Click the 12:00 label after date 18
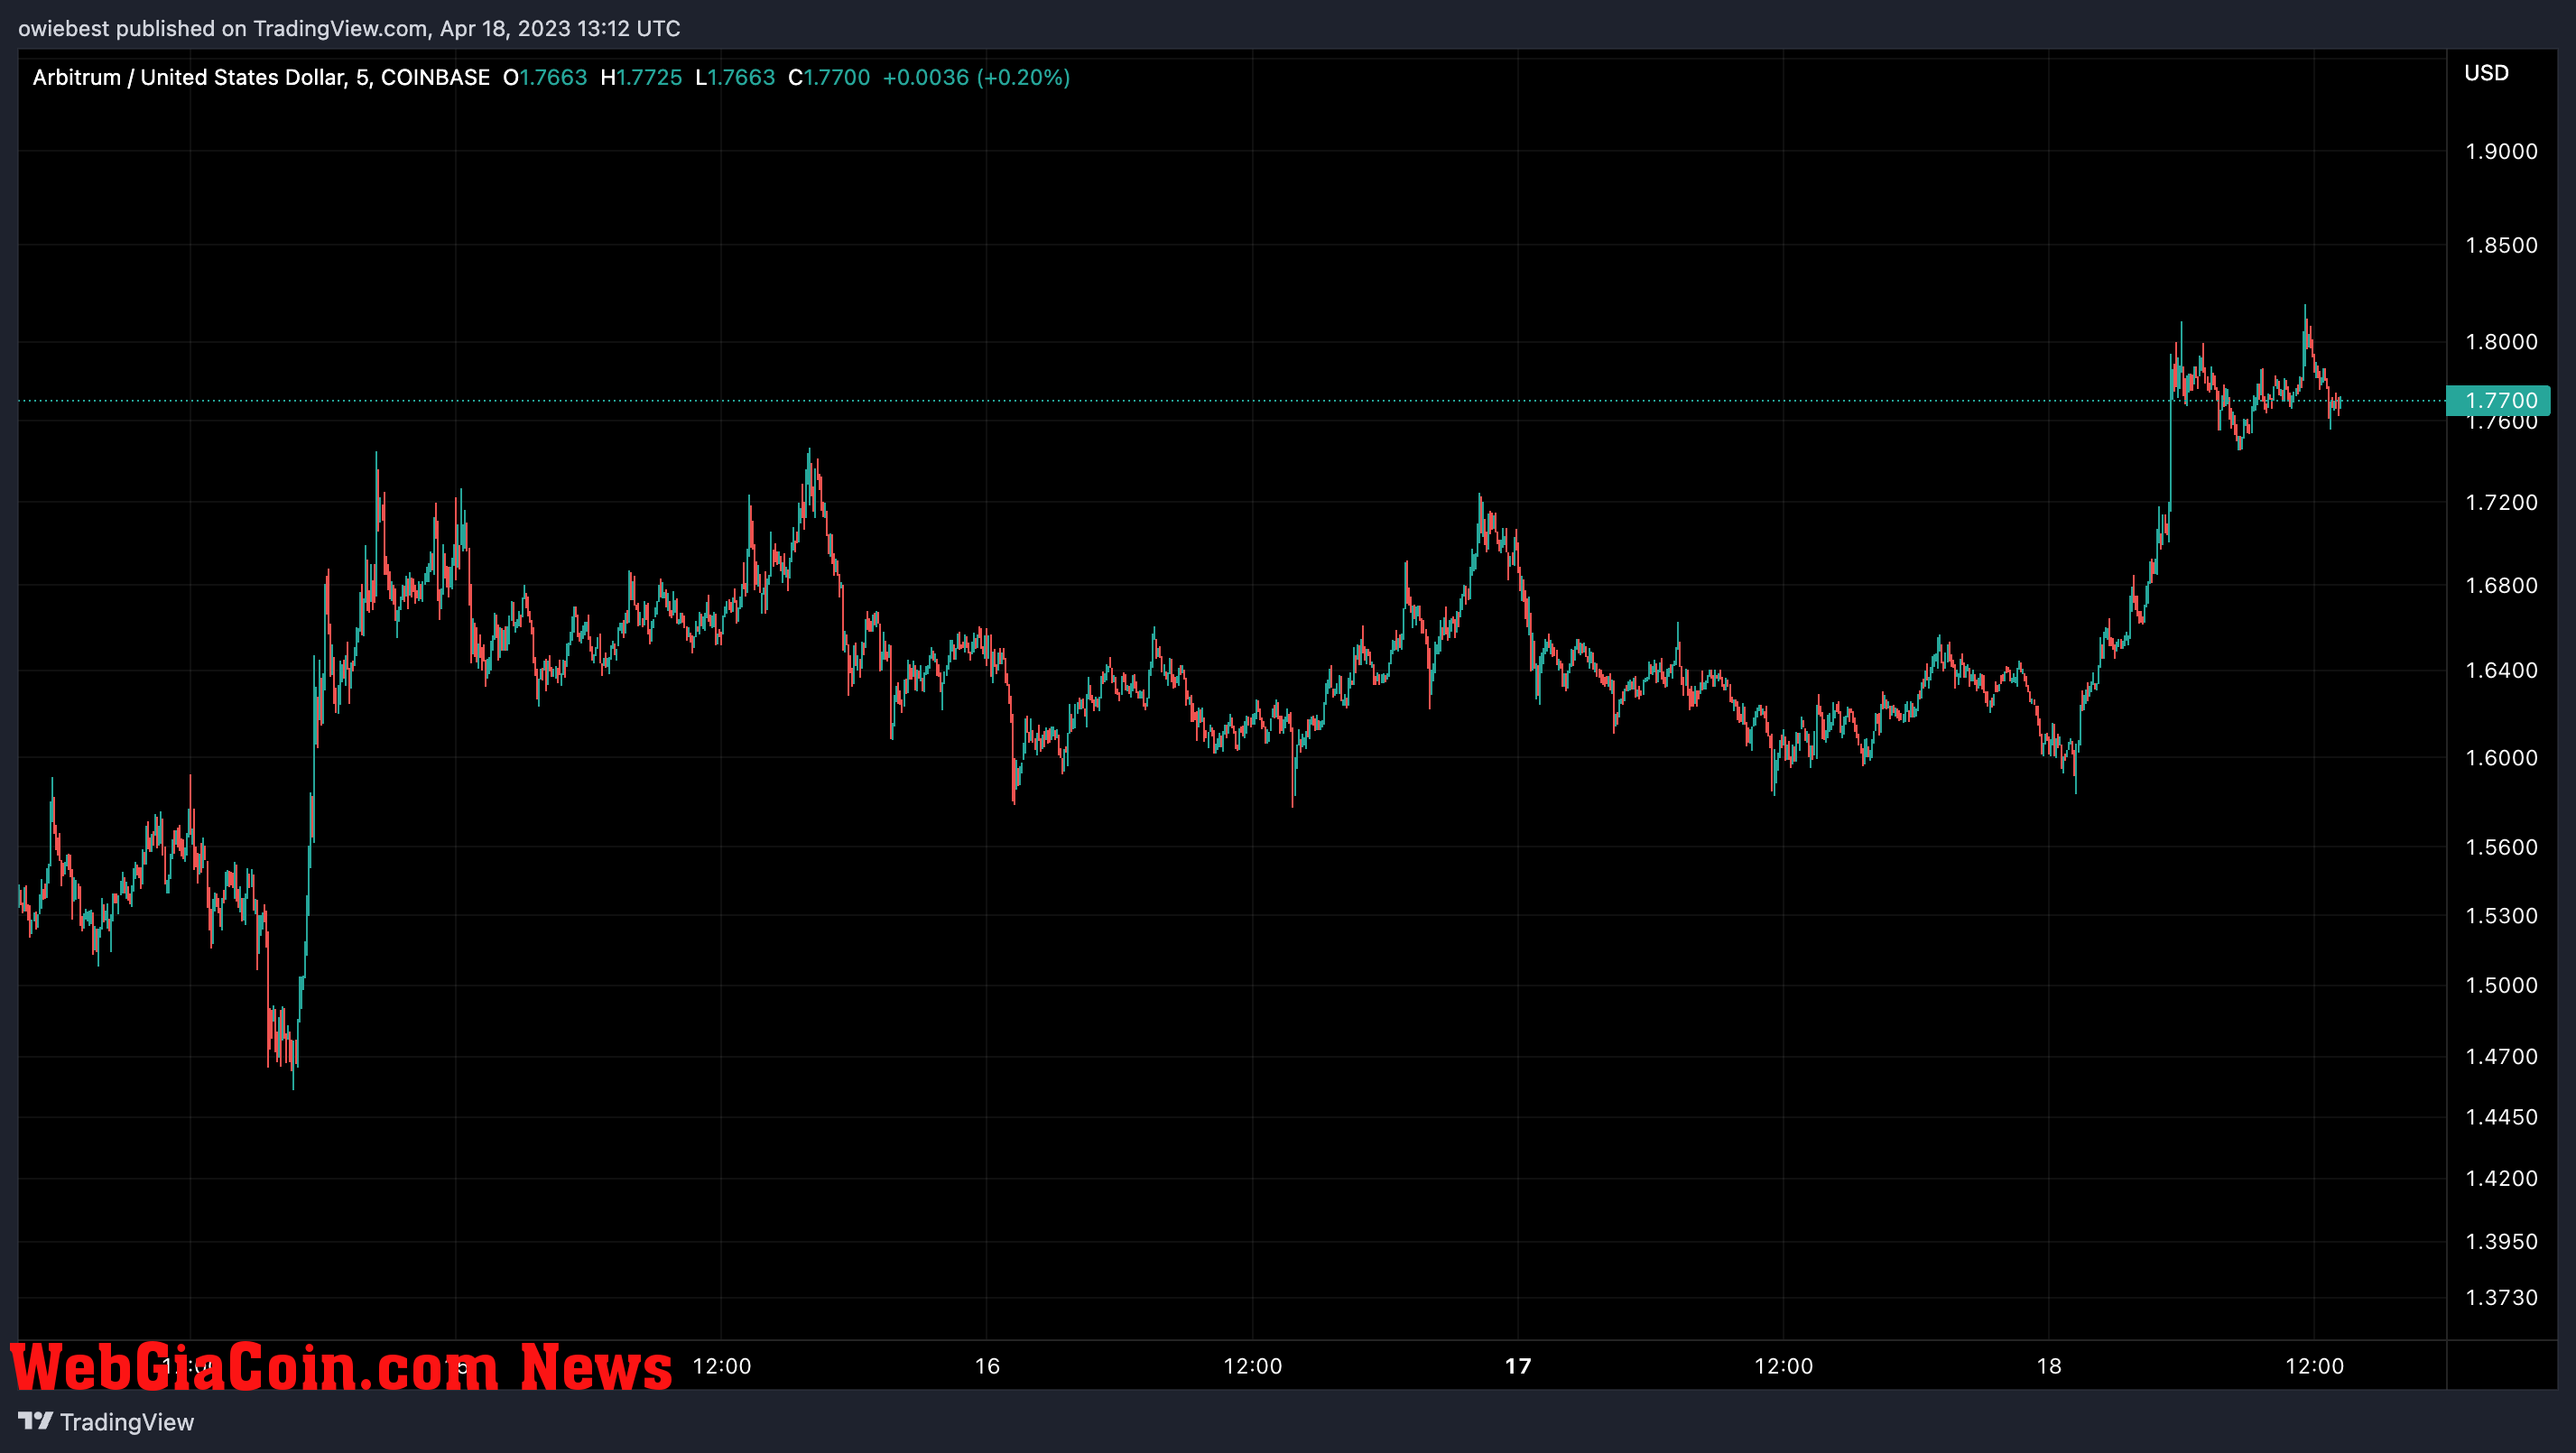Screen dimensions: 2576x1453 tap(2315, 1366)
